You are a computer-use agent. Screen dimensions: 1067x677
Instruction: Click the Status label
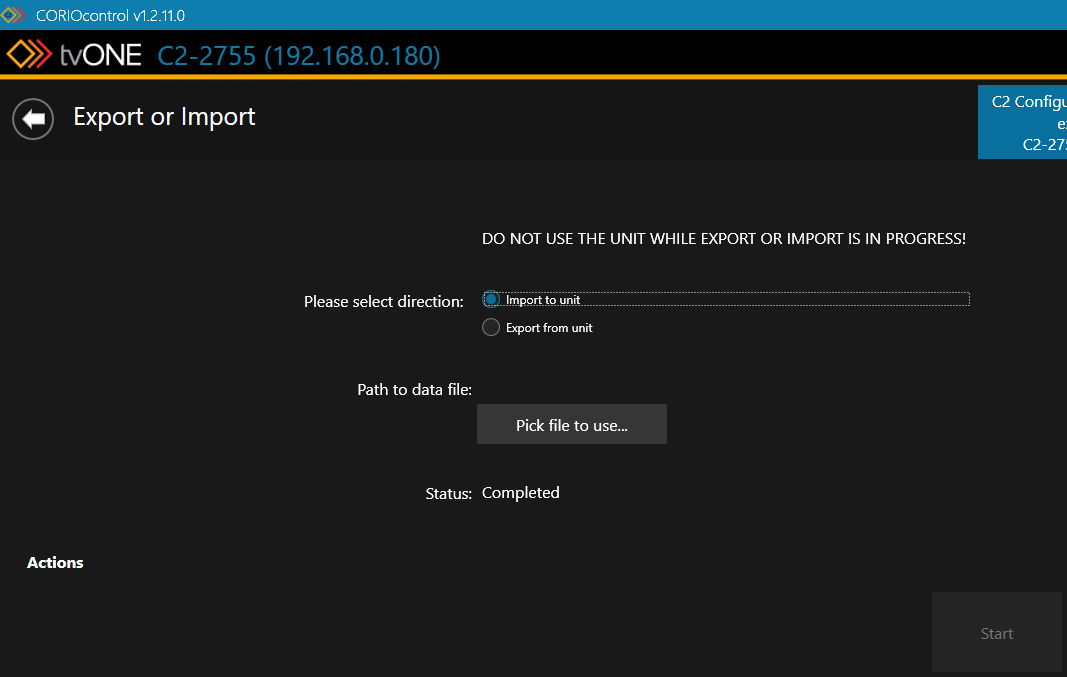click(x=448, y=493)
